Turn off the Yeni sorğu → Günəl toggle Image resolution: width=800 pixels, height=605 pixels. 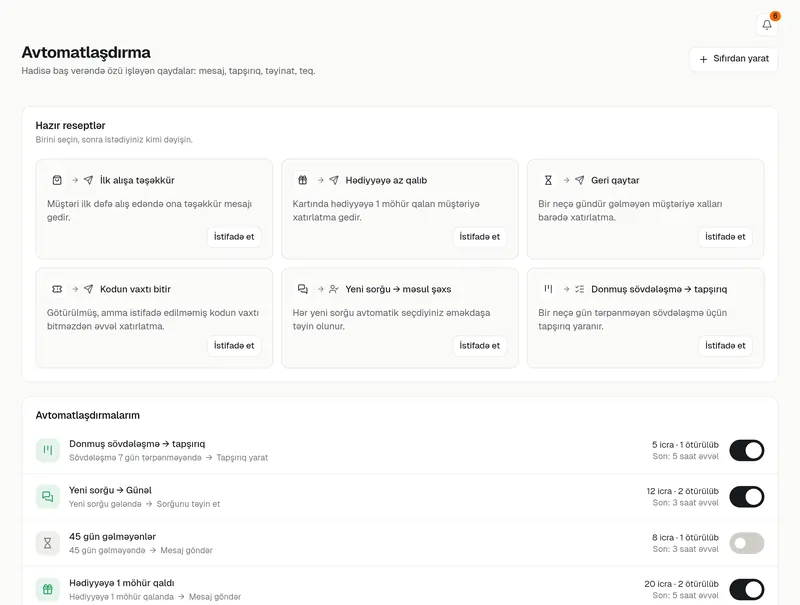click(746, 497)
